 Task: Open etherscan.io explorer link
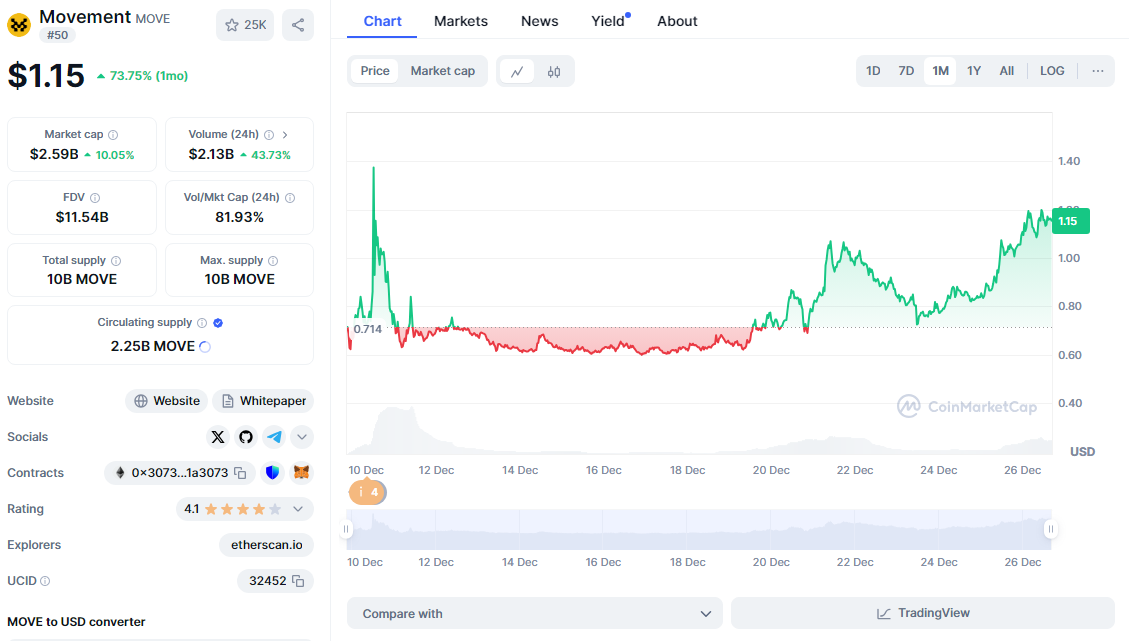click(x=266, y=544)
